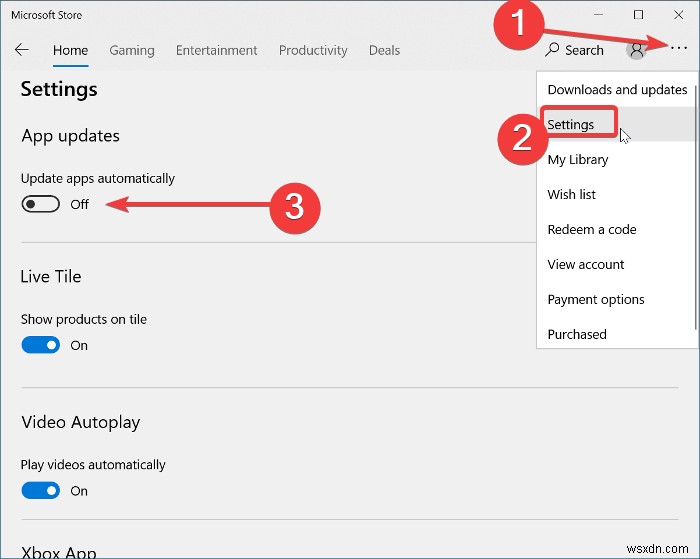Viewport: 700px width, 559px height.
Task: Click the Settings page title
Action: click(x=59, y=89)
